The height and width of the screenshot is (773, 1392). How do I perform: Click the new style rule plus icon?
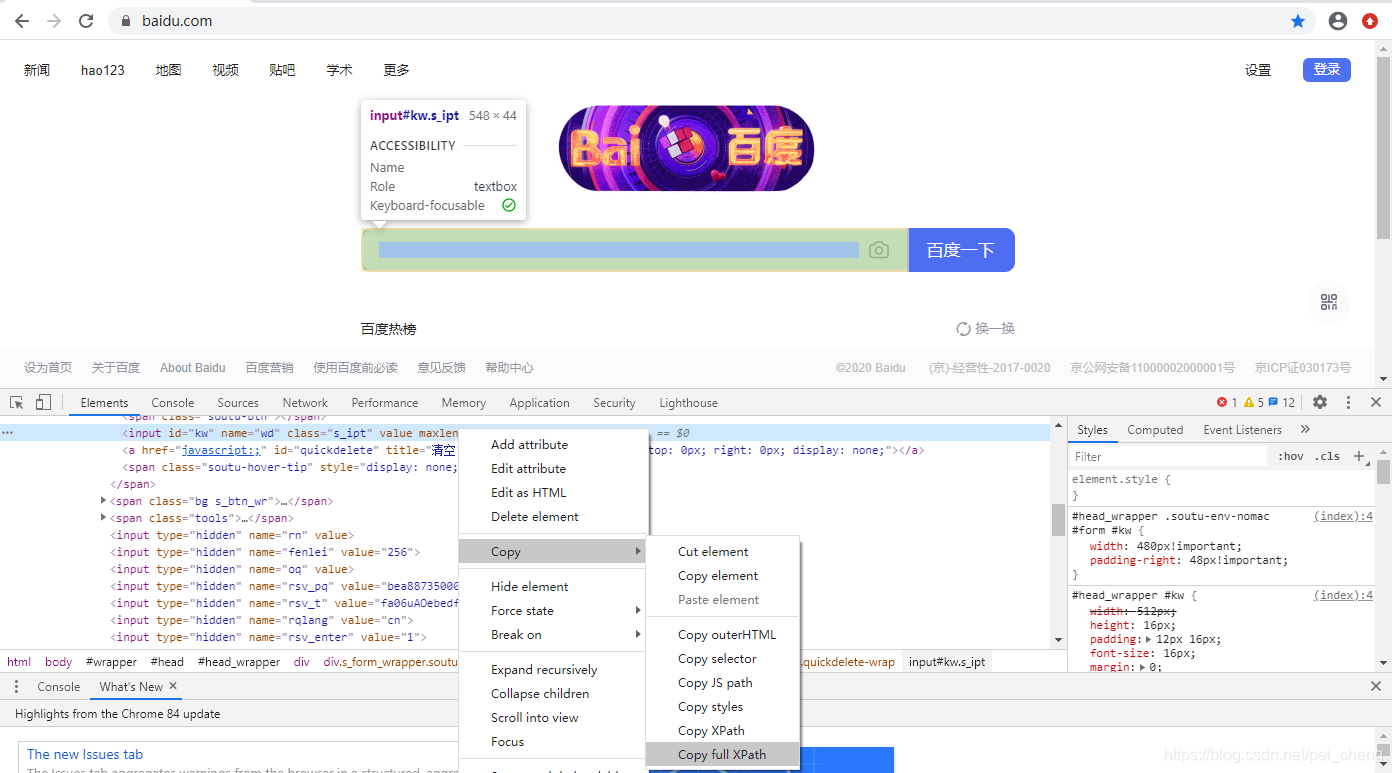coord(1359,456)
